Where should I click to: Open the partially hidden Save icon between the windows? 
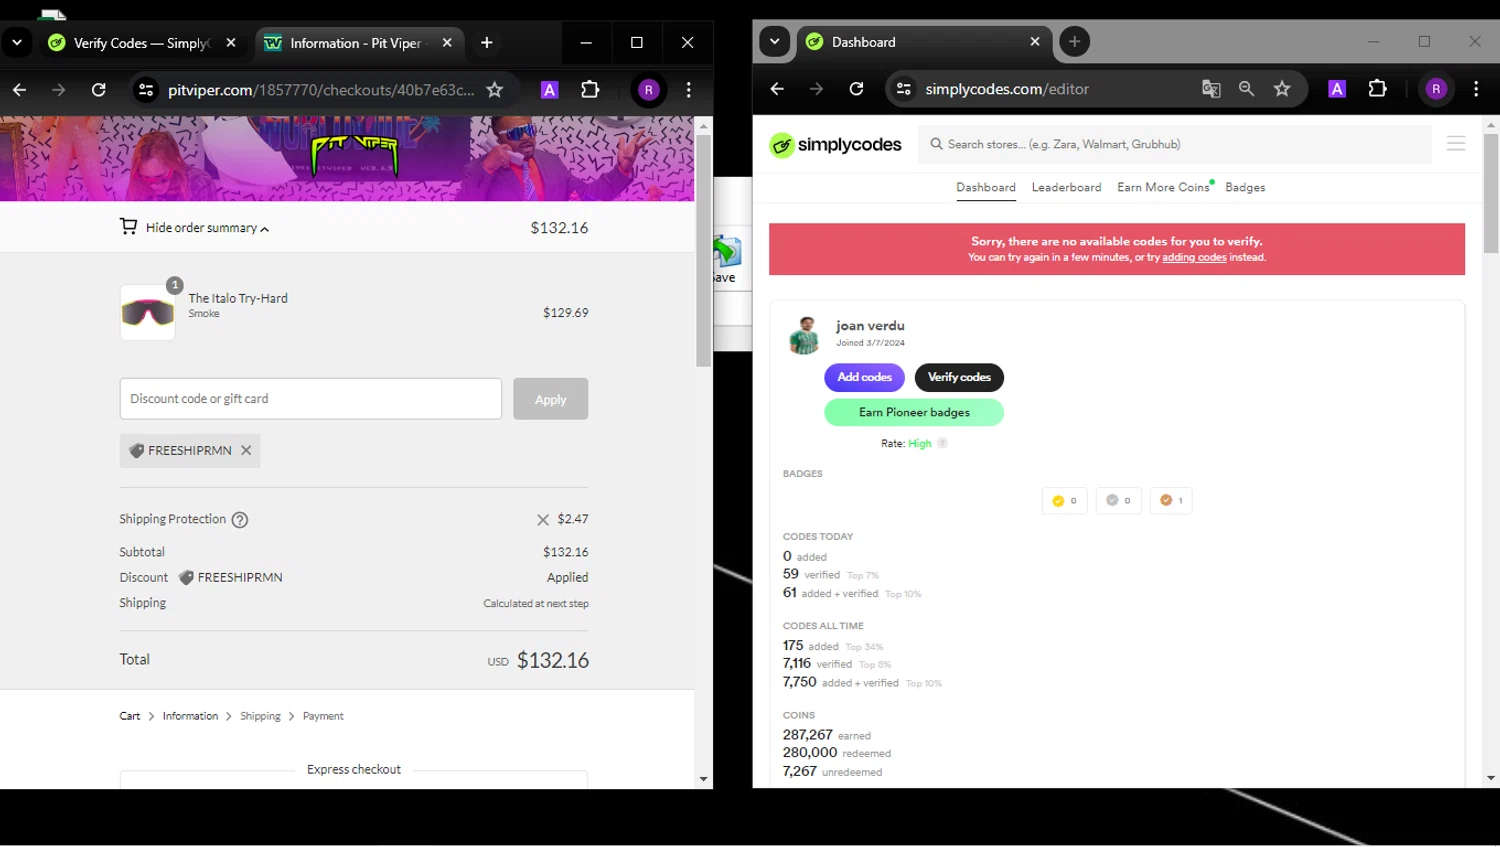coord(726,260)
